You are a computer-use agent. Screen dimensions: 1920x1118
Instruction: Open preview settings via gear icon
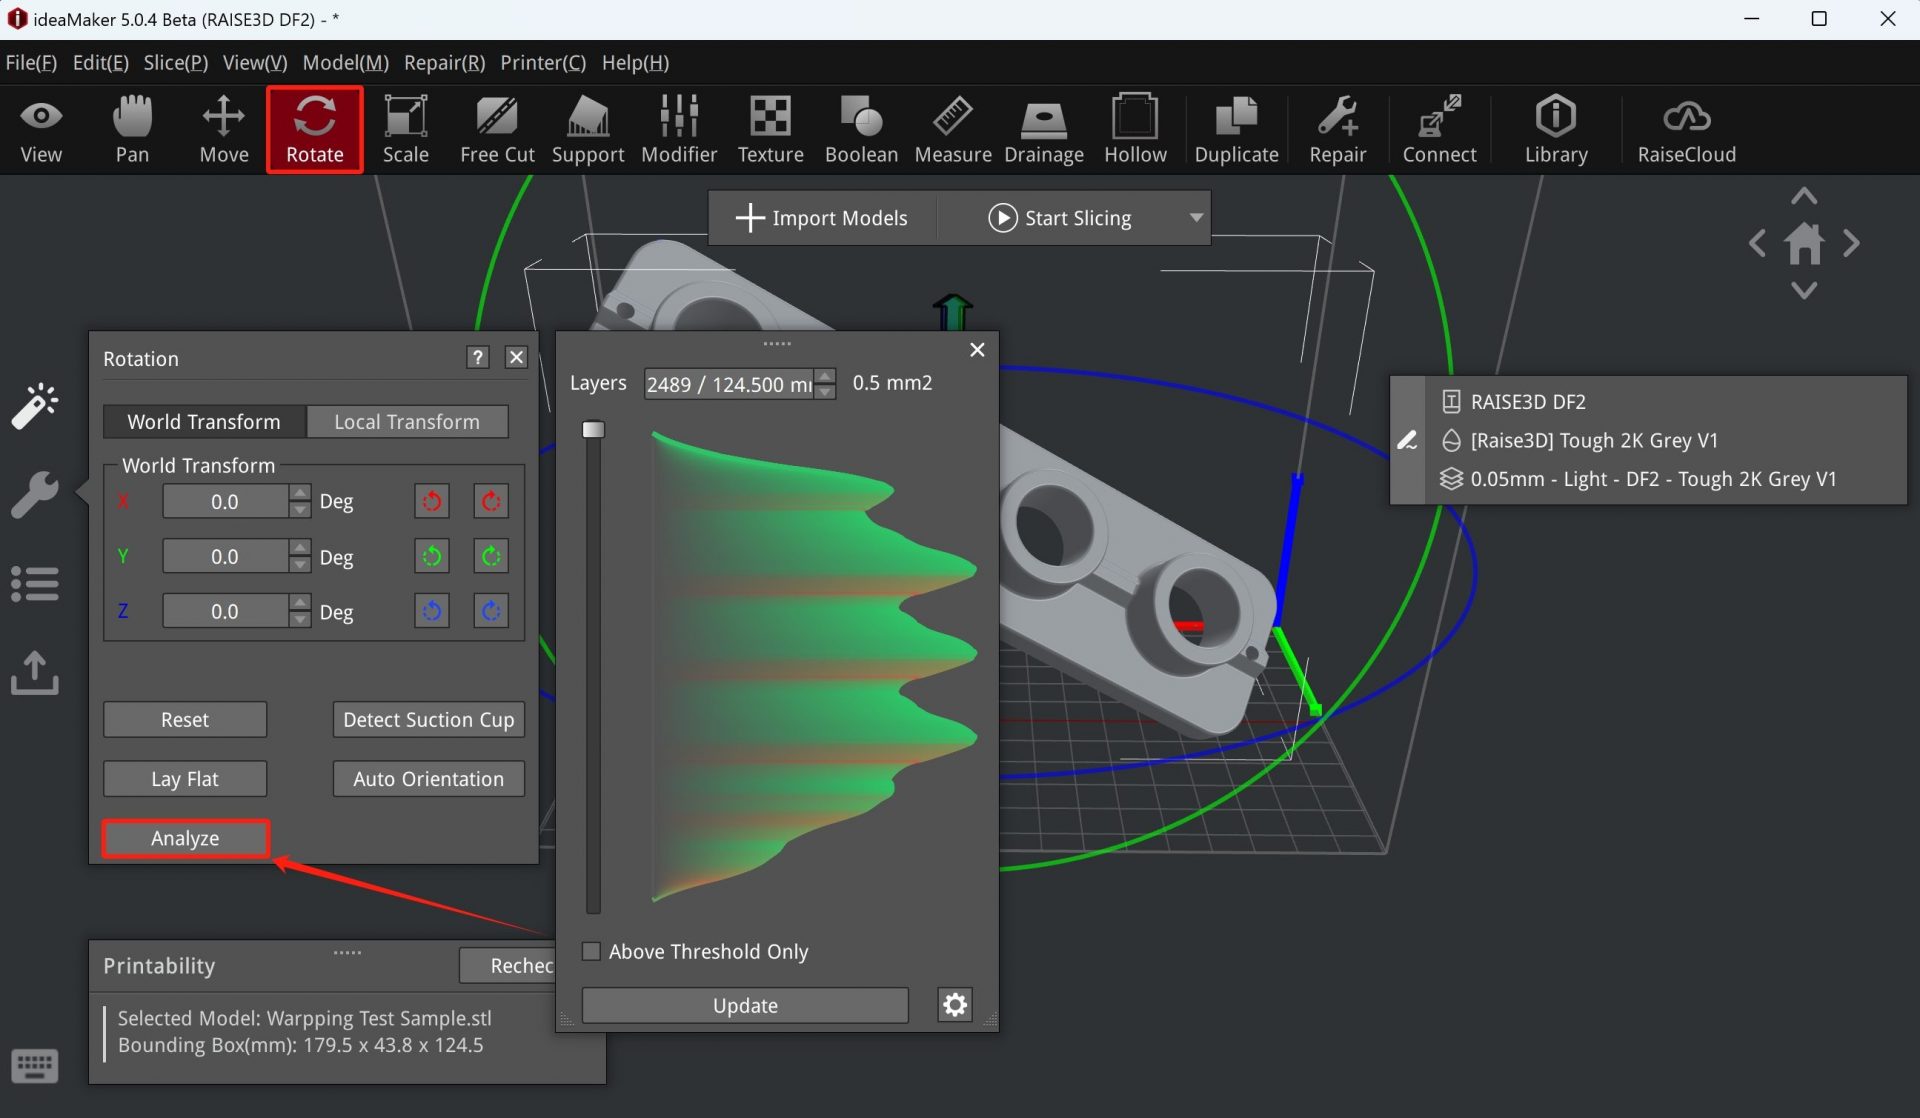pos(954,1005)
